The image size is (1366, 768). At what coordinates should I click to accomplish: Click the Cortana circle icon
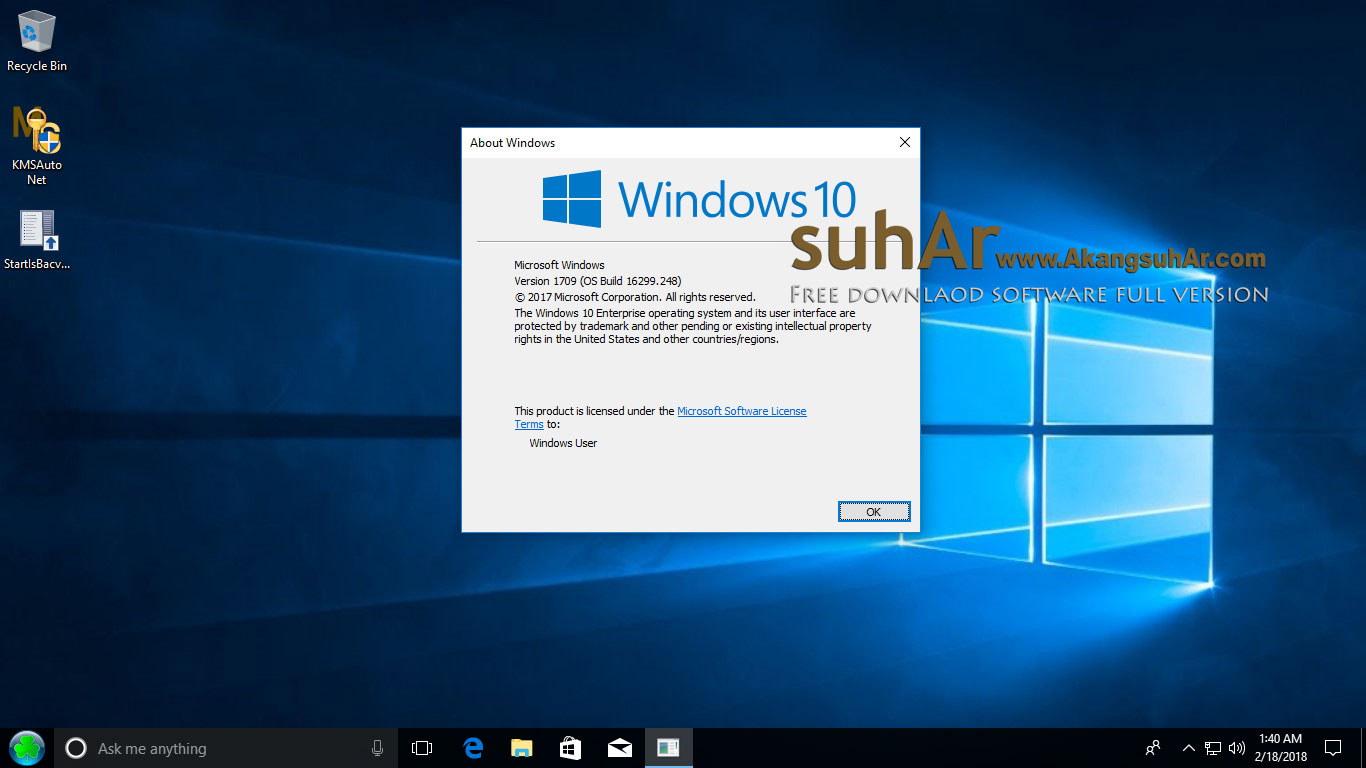[x=76, y=748]
